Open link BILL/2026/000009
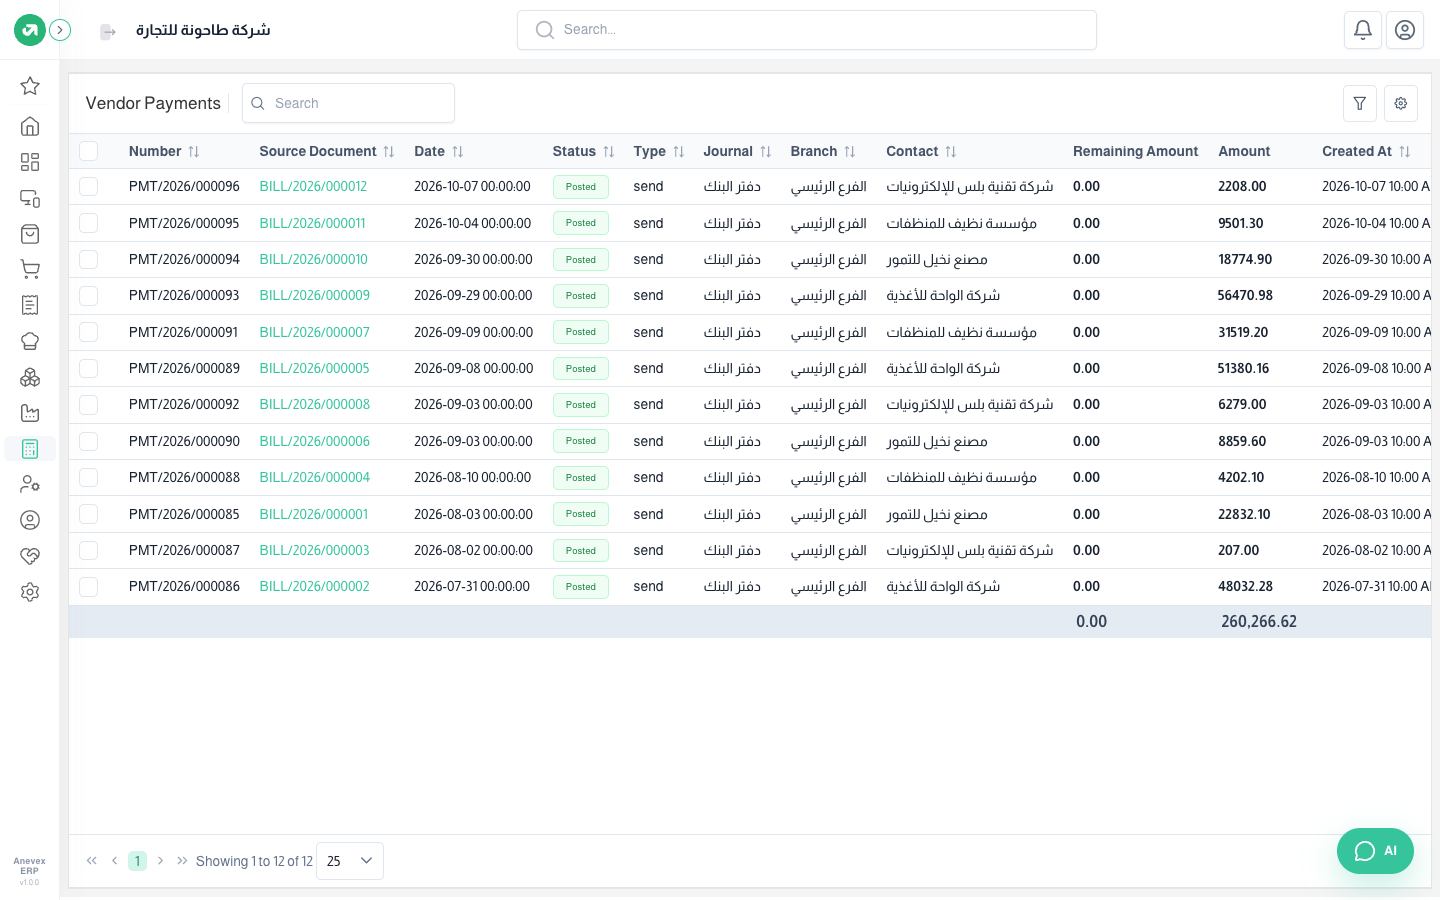The height and width of the screenshot is (900, 1440). pyautogui.click(x=314, y=295)
